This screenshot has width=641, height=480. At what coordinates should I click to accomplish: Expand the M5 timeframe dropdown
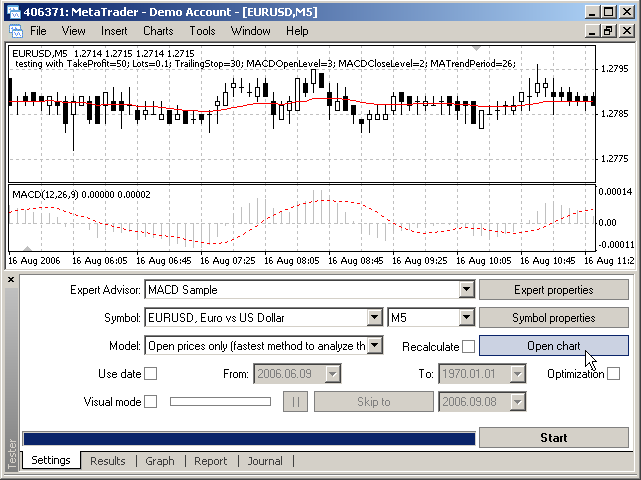[466, 317]
